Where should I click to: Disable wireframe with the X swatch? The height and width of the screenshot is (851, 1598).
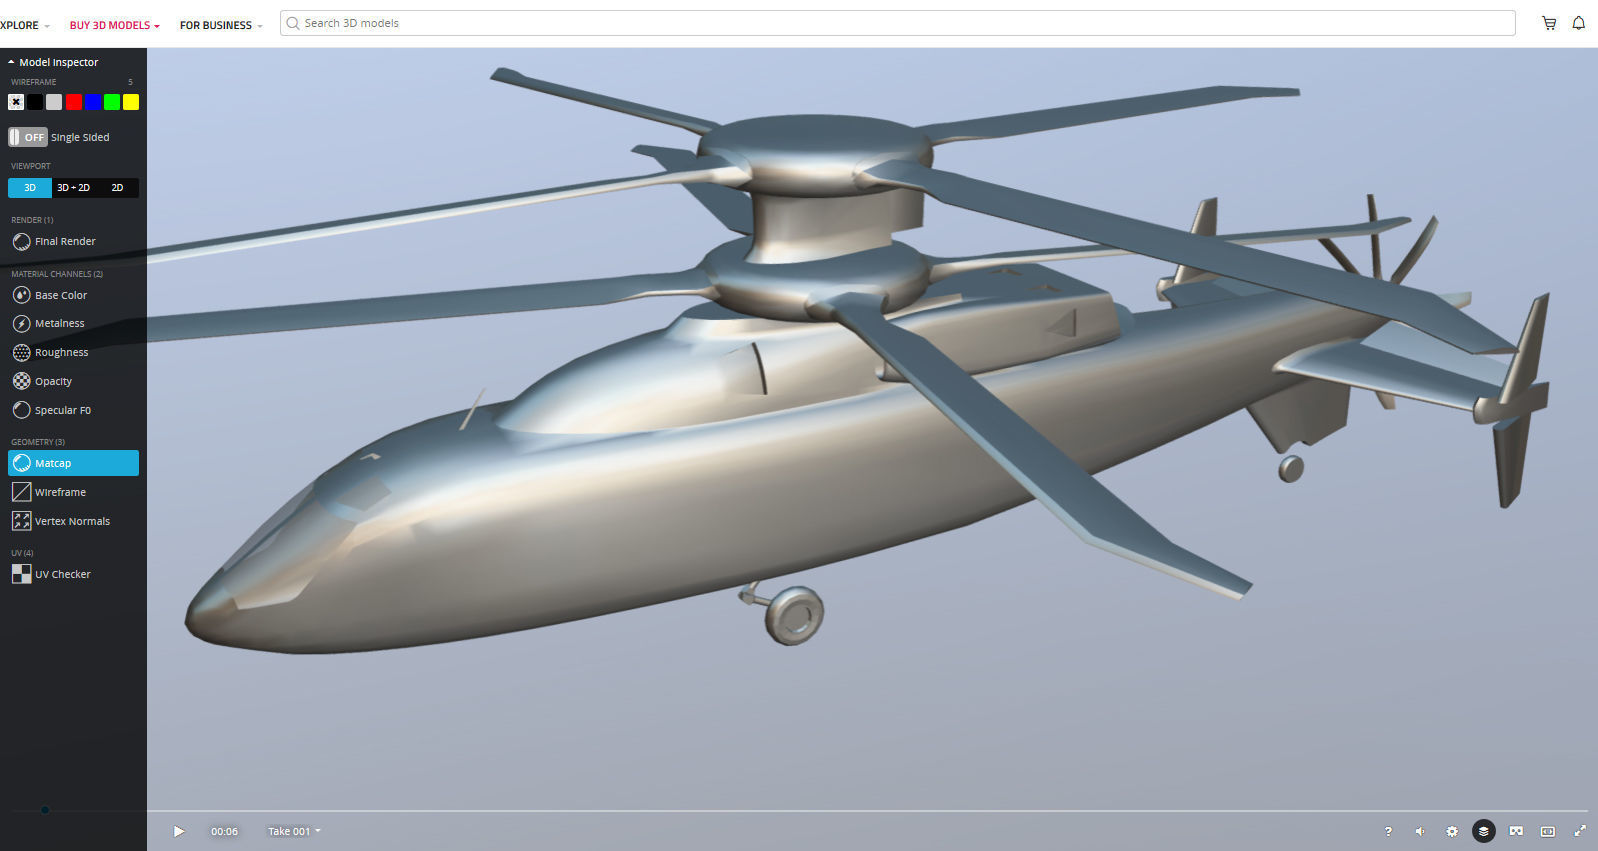click(x=16, y=102)
